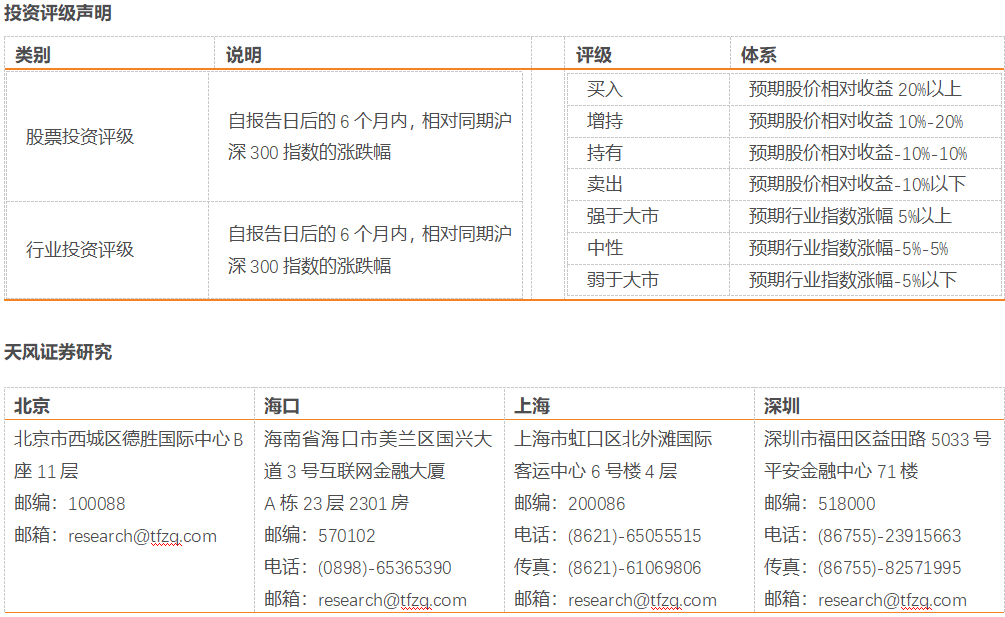Screen dimensions: 1005x617
Task: Click 道 3 号互联网金融大厦 address line
Action: [354, 471]
